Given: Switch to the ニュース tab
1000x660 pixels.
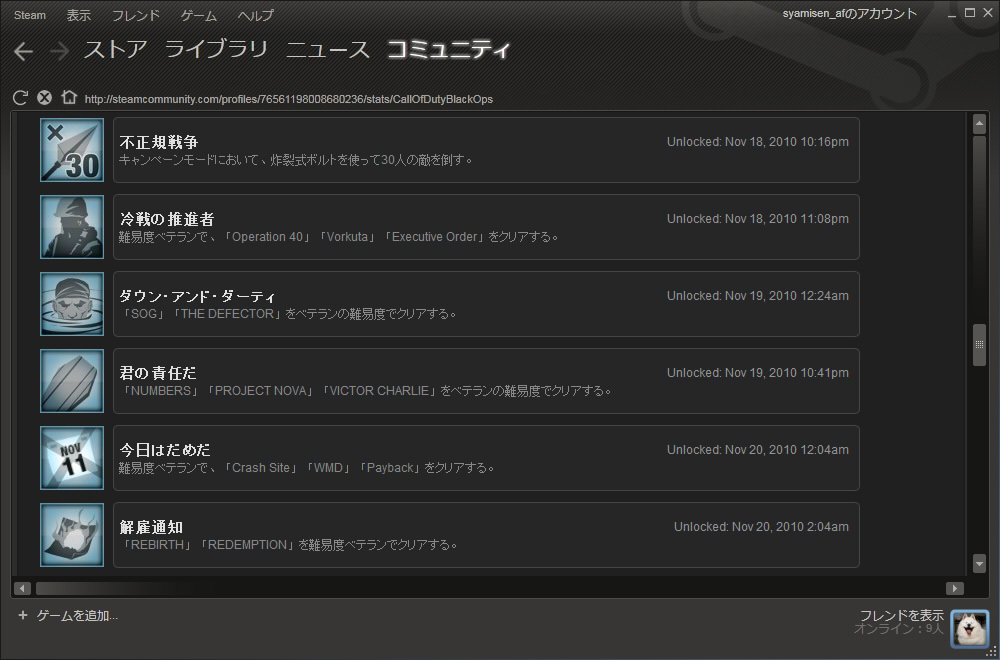Looking at the screenshot, I should pyautogui.click(x=328, y=50).
